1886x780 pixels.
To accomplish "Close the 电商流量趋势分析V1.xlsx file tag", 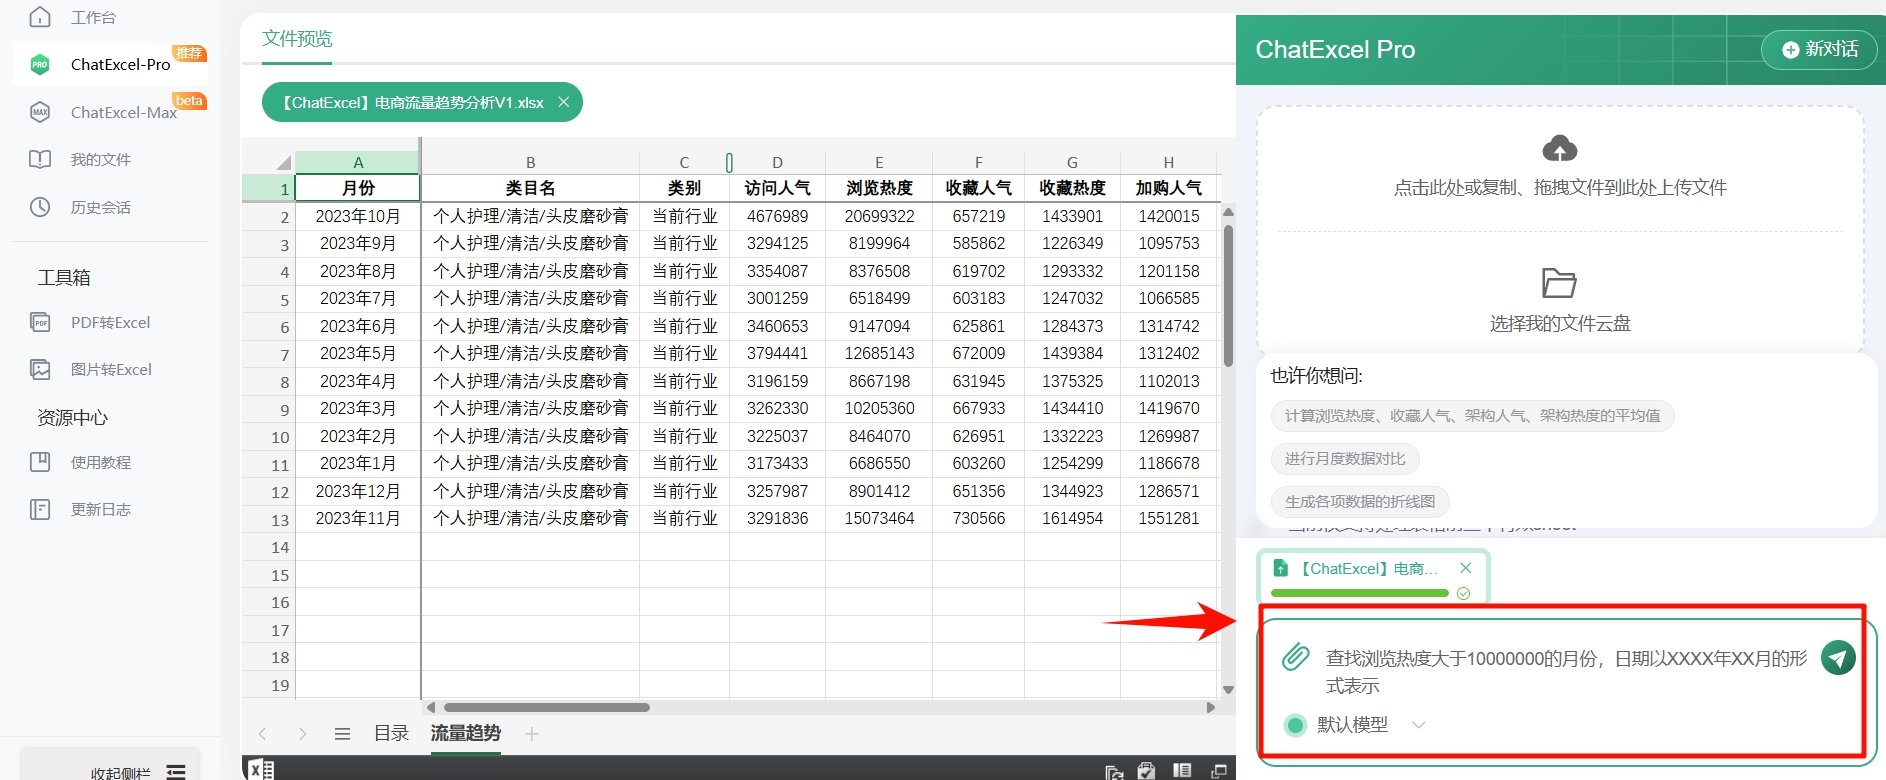I will 563,102.
